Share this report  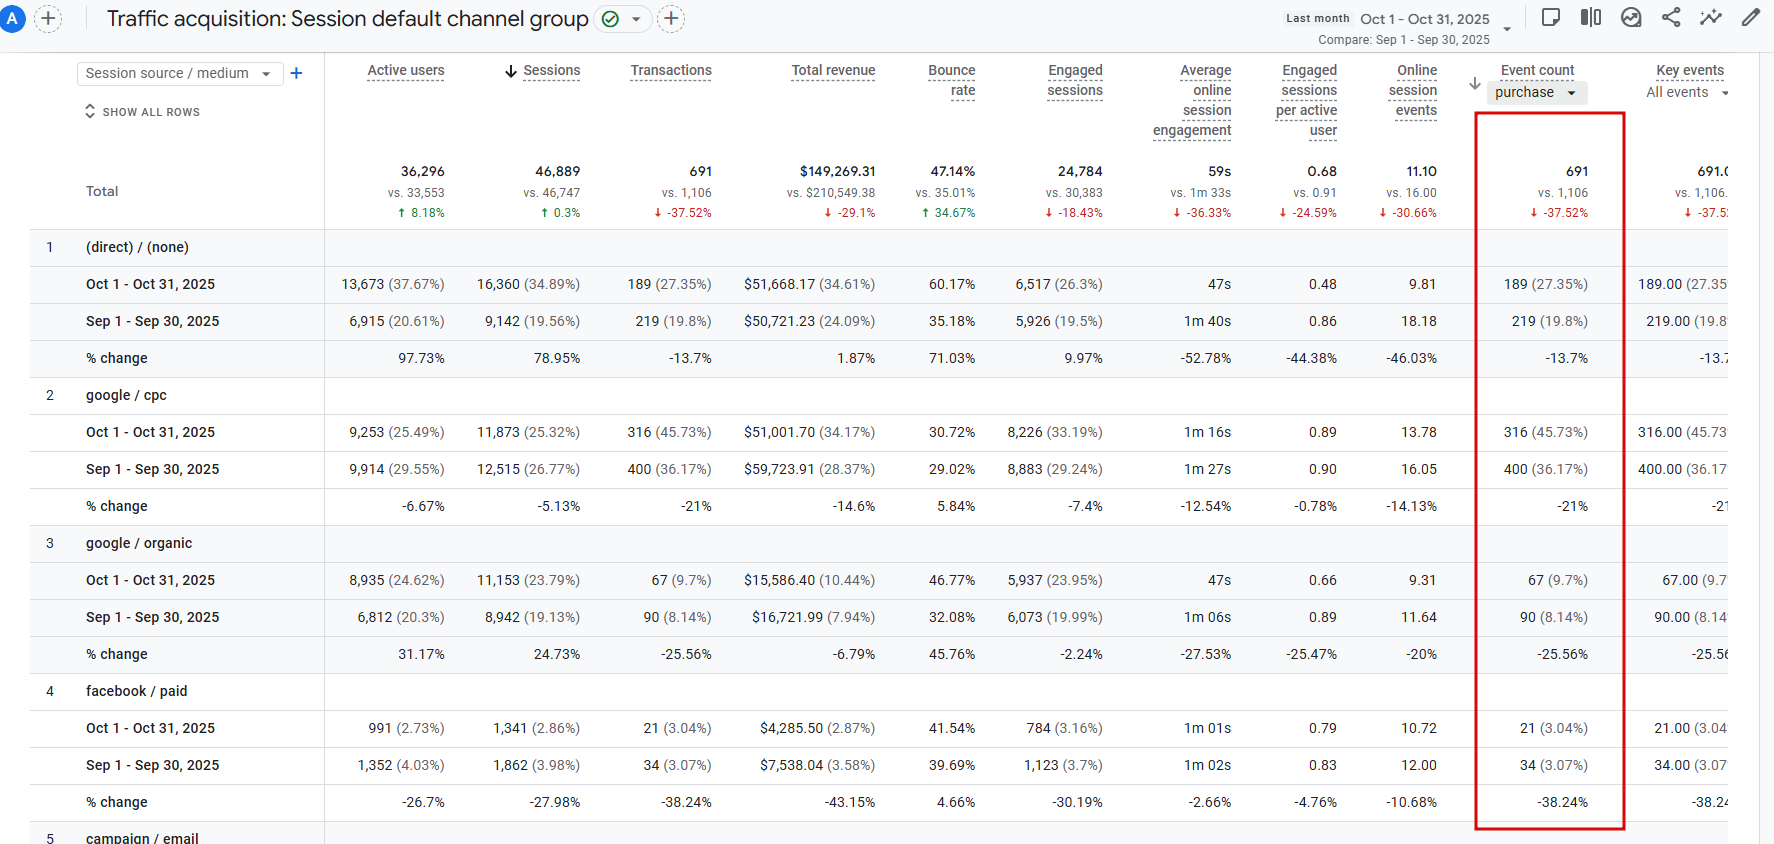[x=1671, y=17]
